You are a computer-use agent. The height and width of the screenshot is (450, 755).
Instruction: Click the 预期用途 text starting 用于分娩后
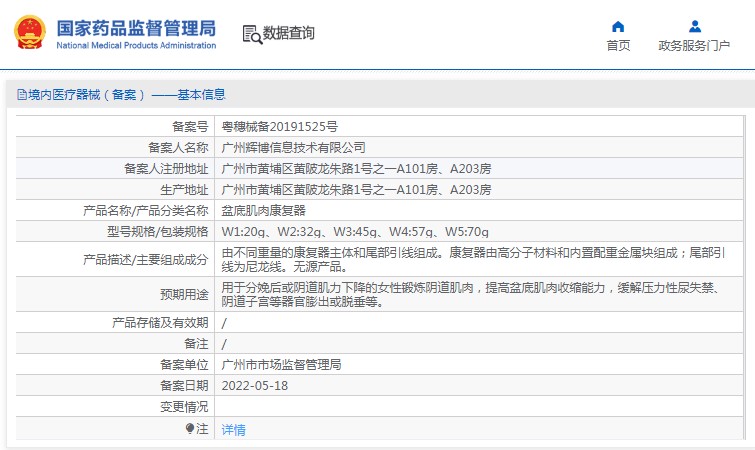[x=471, y=295]
